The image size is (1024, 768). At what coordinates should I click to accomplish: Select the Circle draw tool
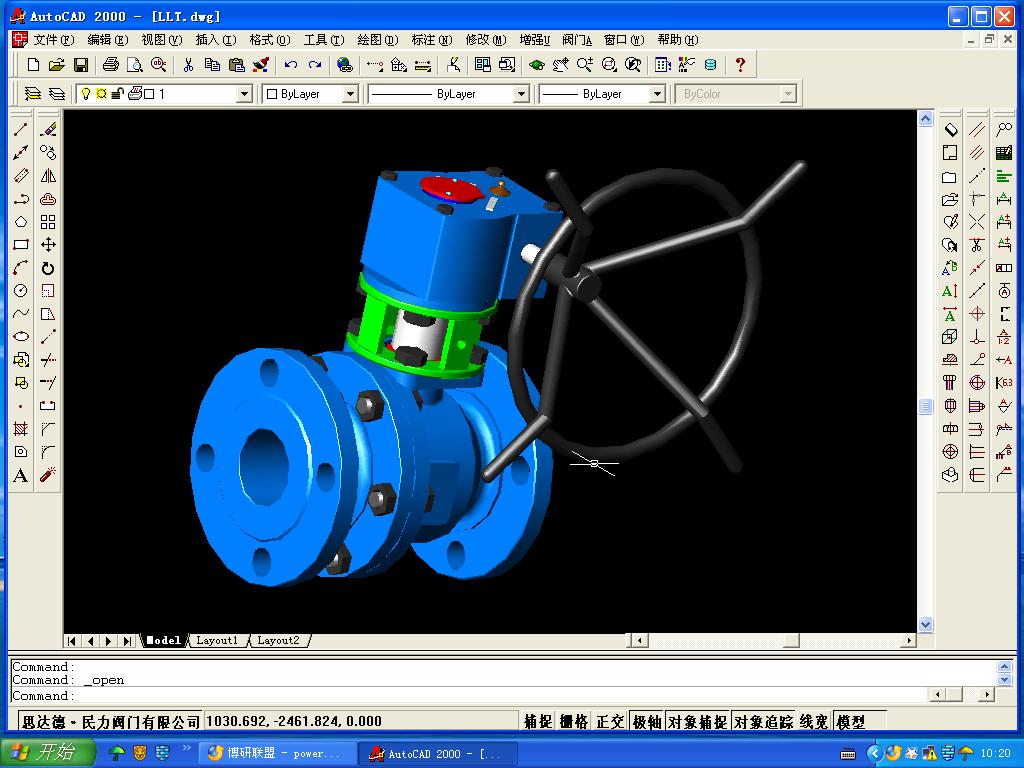point(21,291)
